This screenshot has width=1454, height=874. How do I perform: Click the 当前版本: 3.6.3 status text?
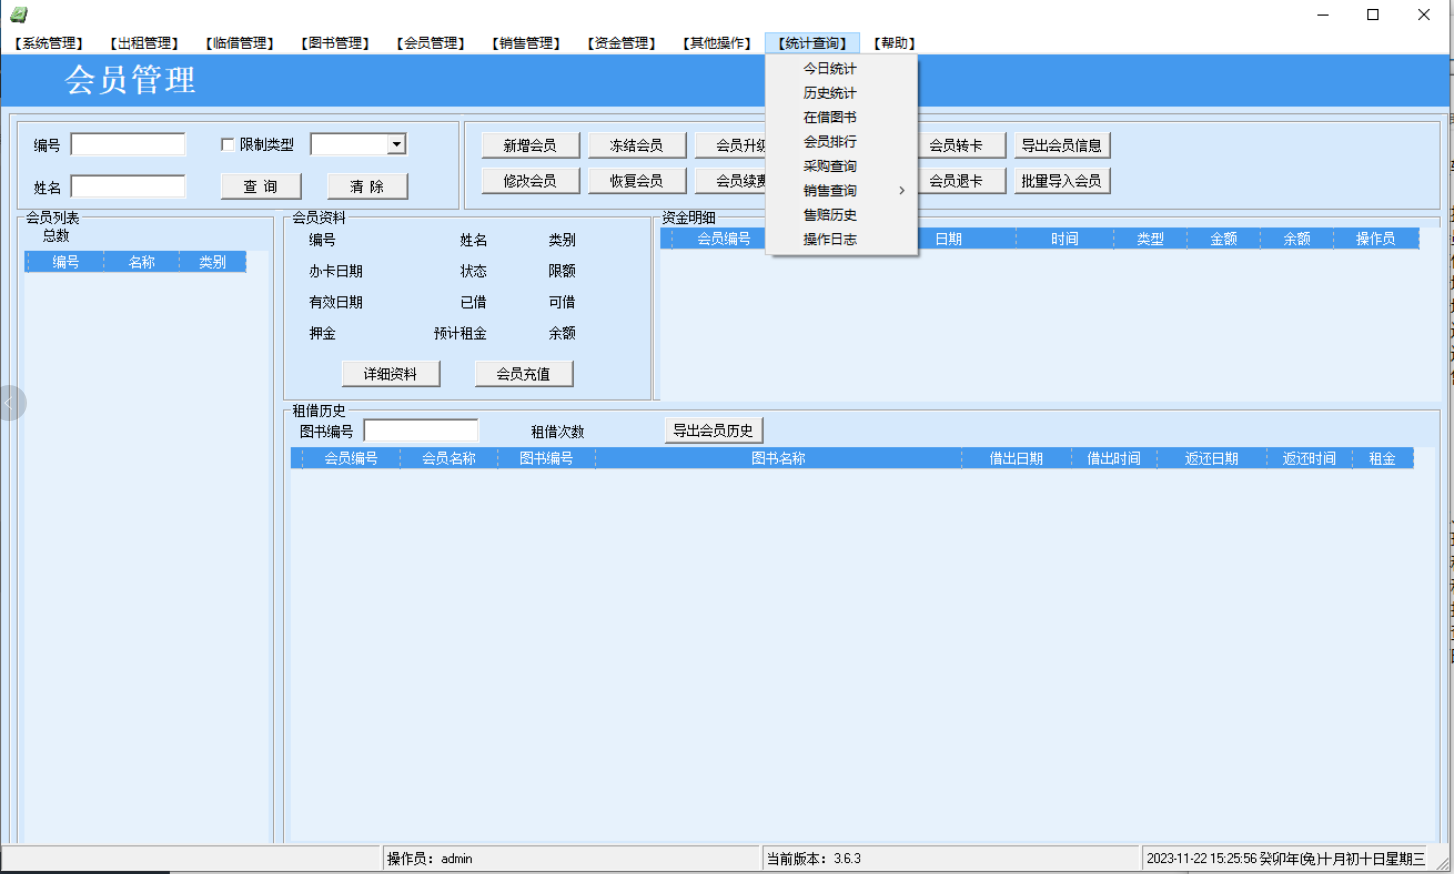[x=814, y=859]
